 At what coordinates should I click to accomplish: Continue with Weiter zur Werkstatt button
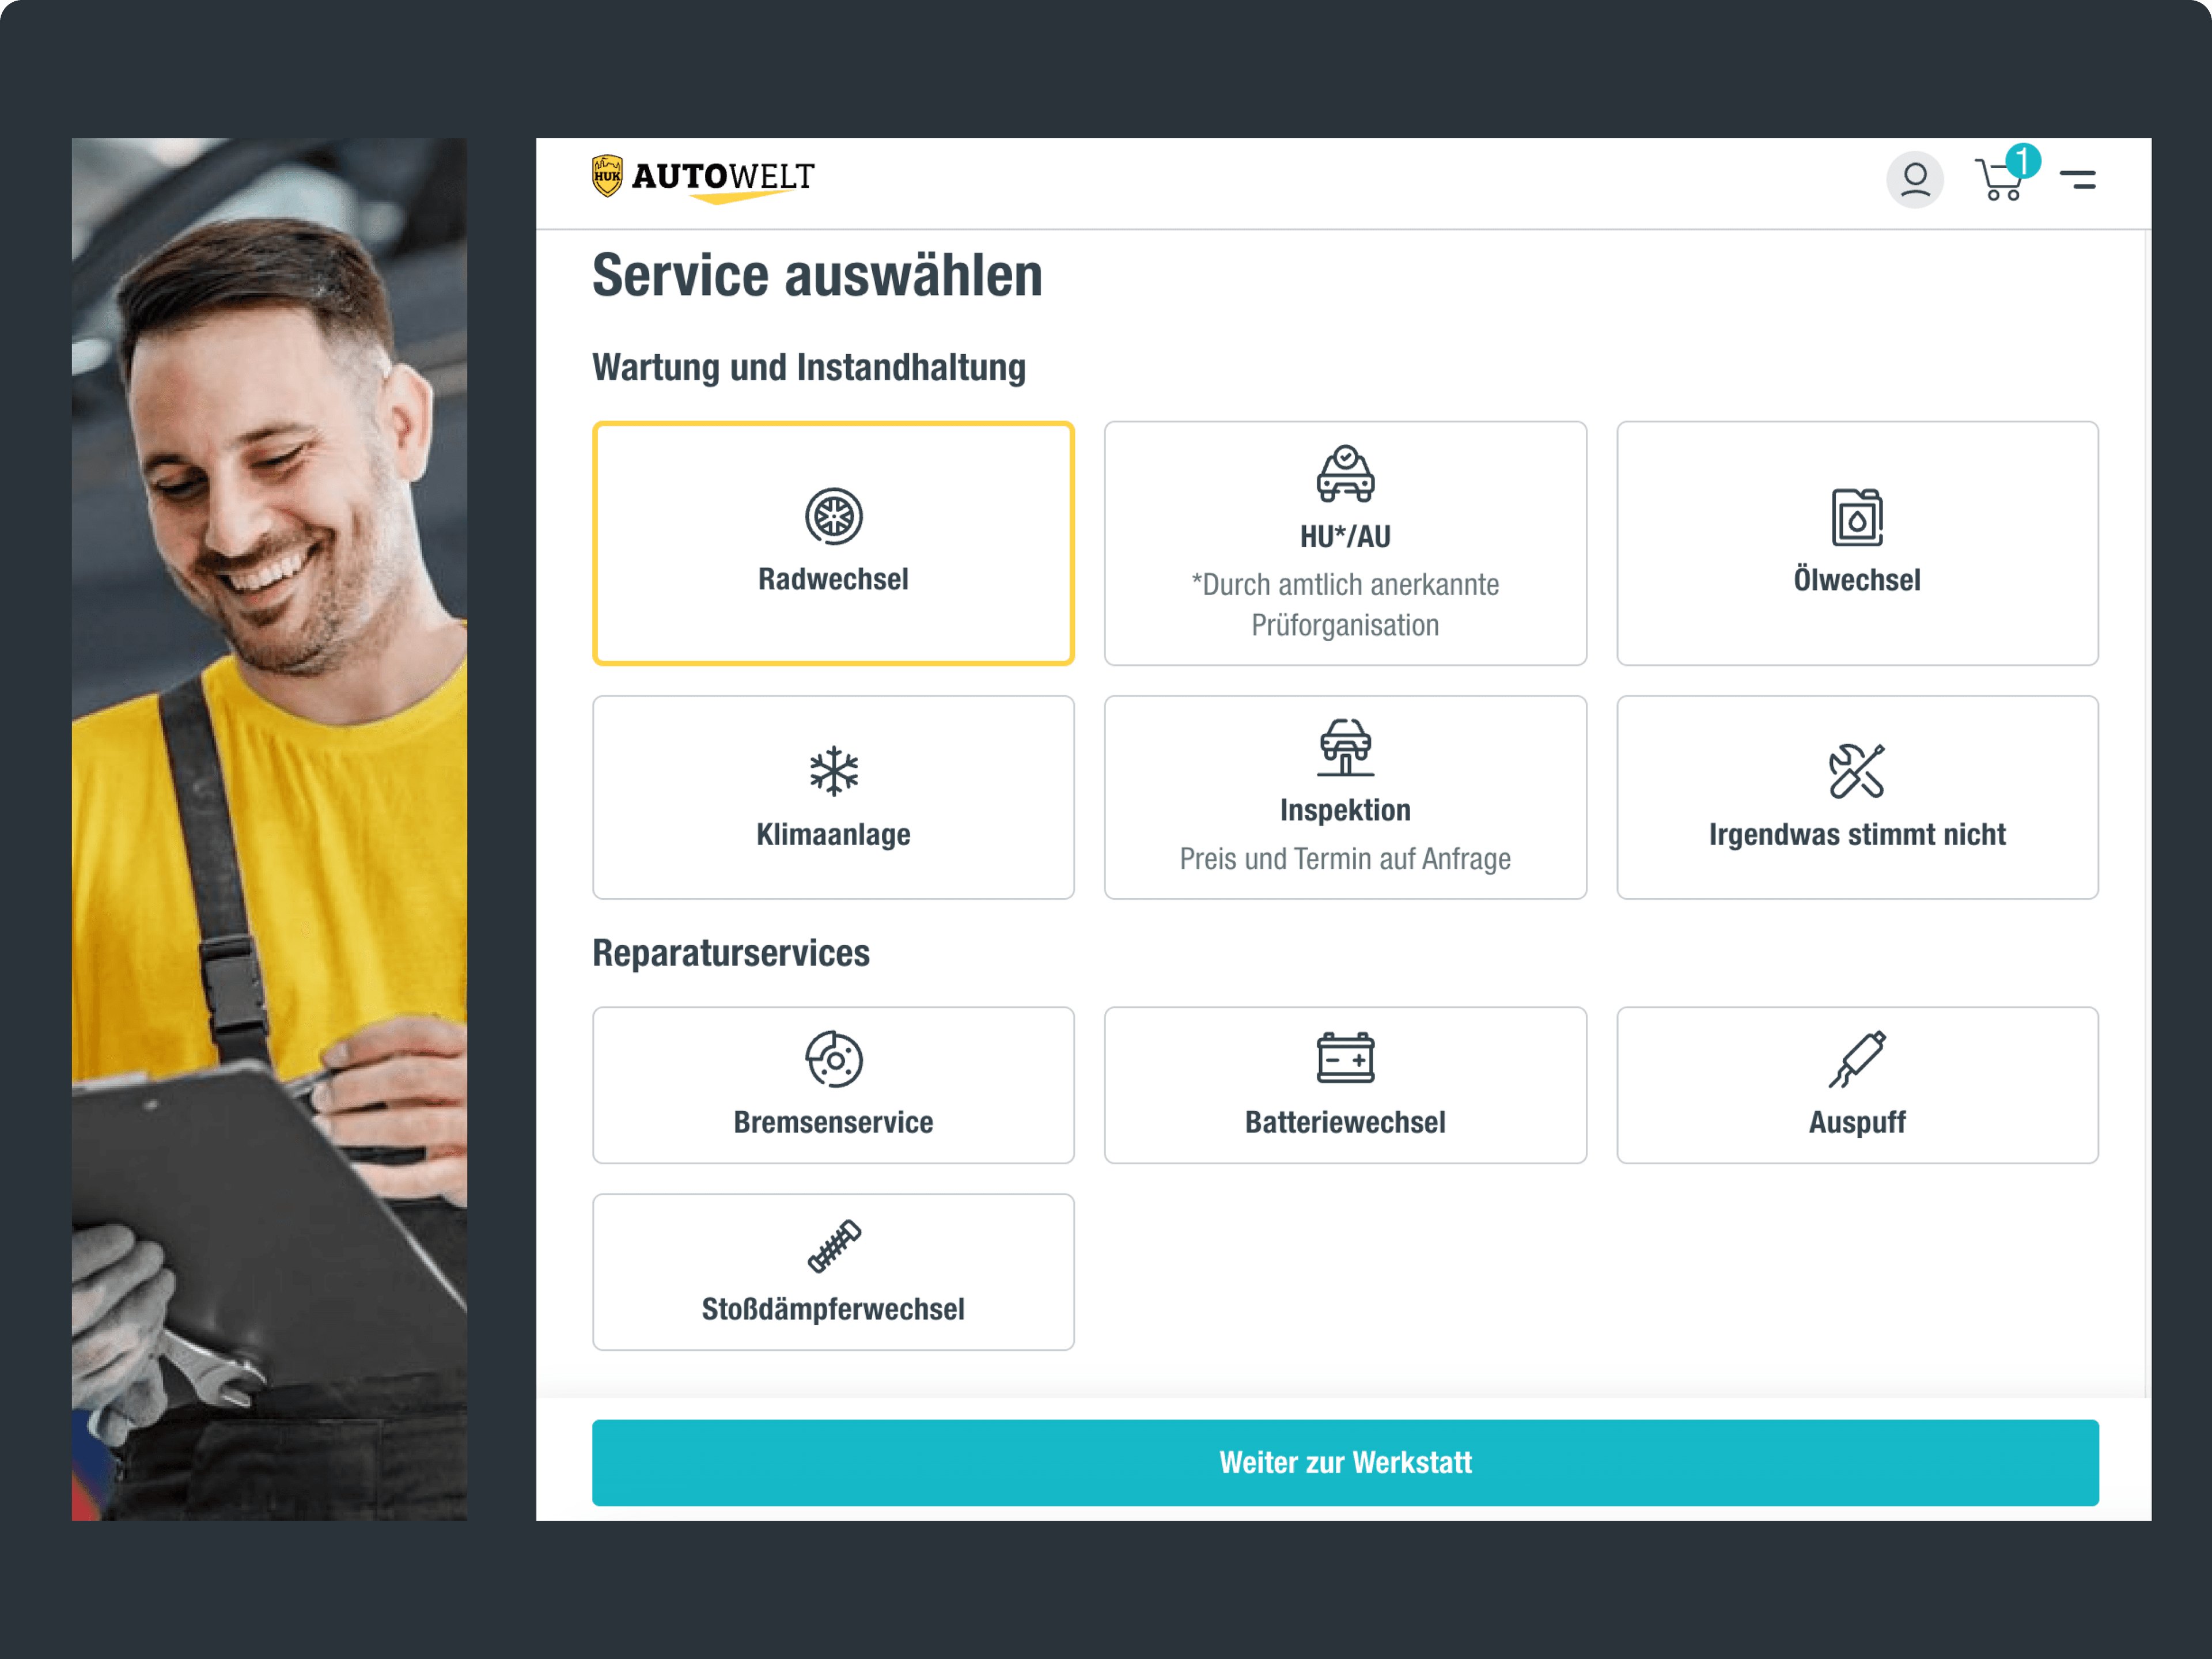pos(1345,1462)
